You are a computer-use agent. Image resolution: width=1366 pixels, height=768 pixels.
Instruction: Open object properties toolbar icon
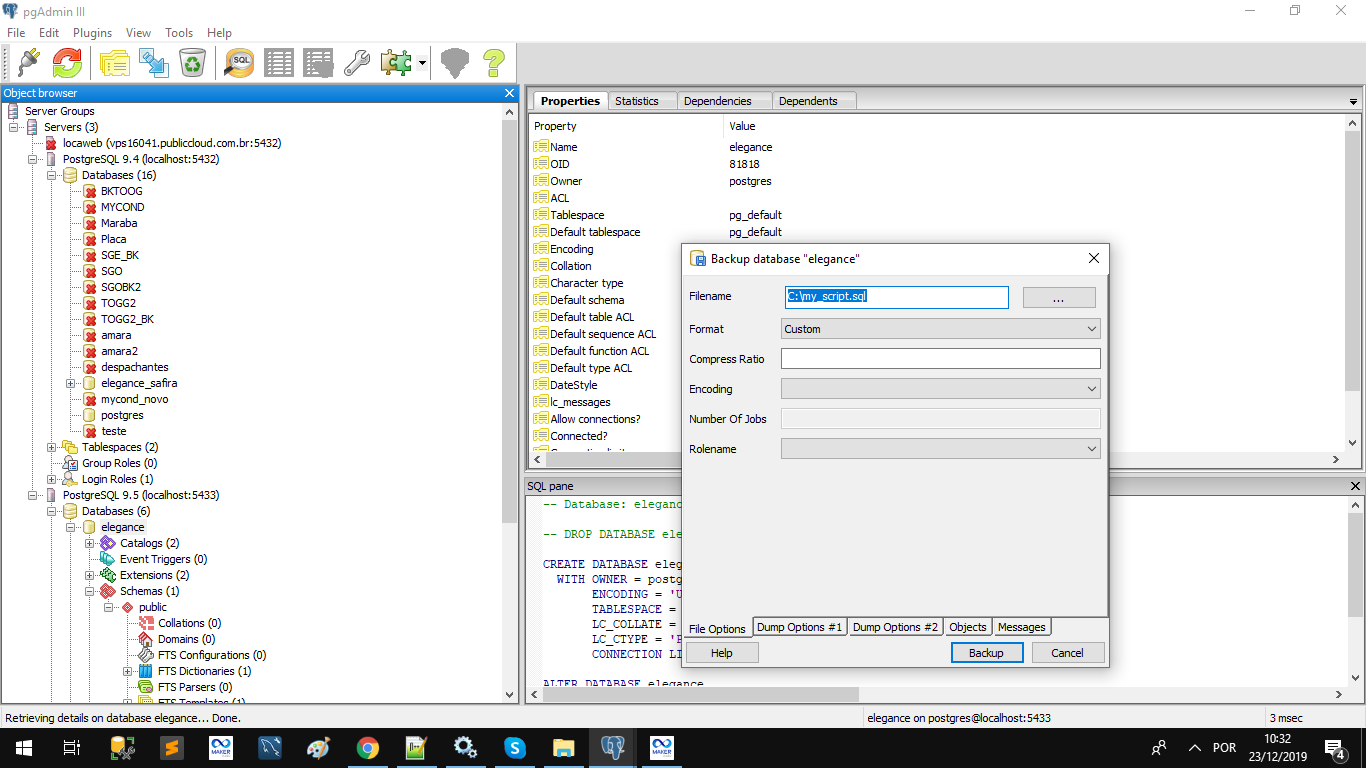pos(113,63)
